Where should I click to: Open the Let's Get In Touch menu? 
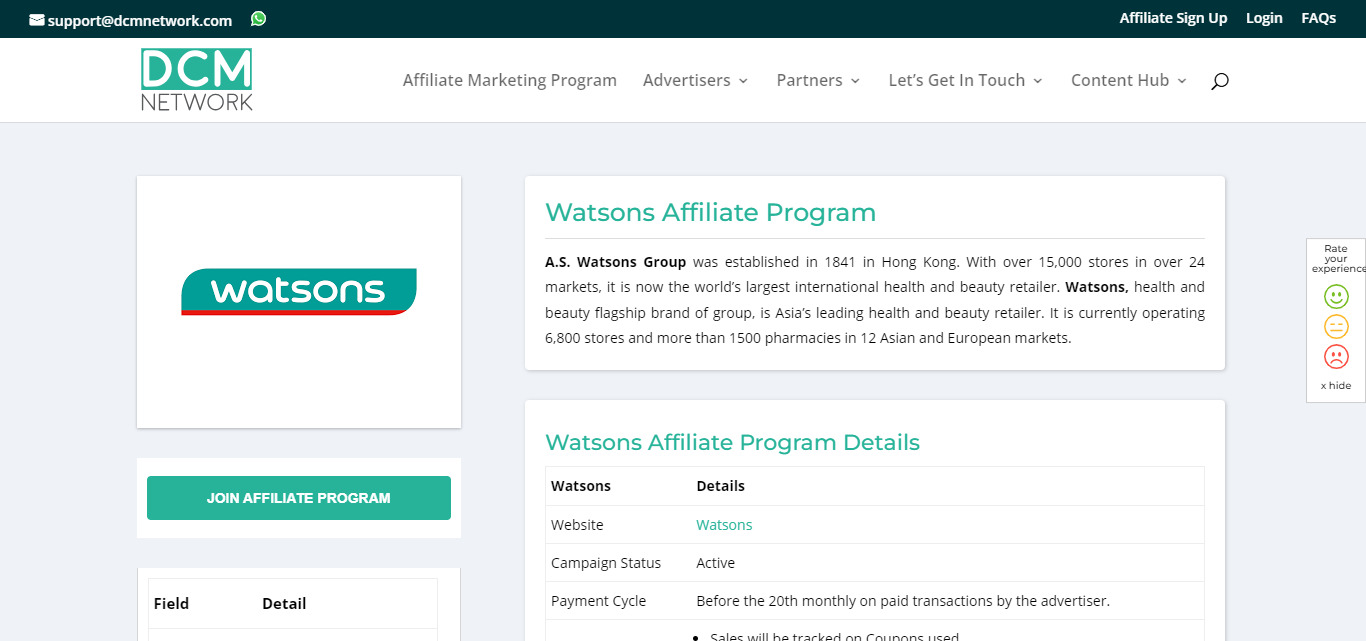pos(958,80)
